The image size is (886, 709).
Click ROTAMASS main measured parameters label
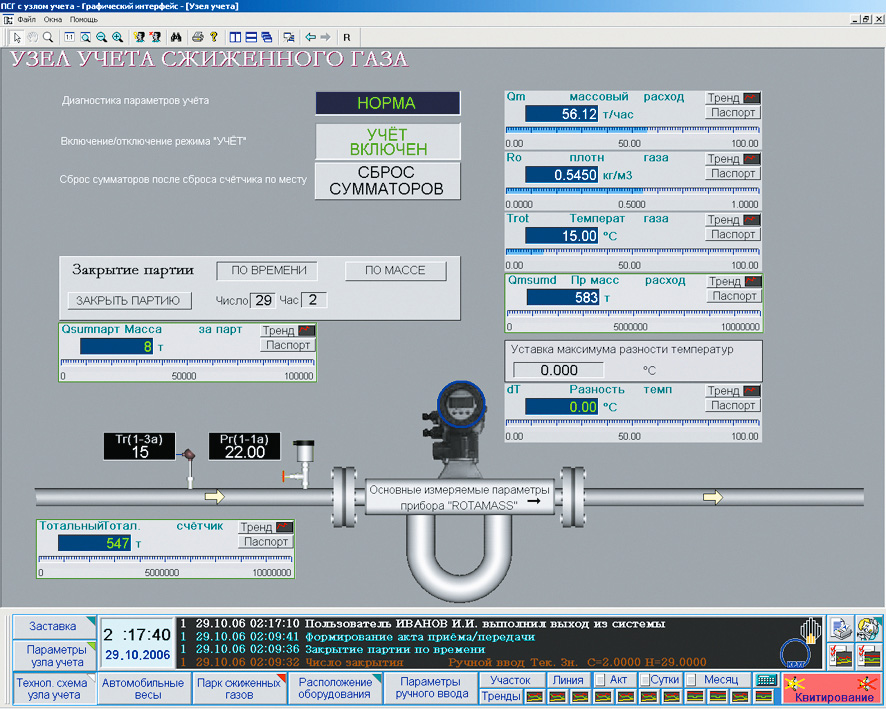point(459,498)
